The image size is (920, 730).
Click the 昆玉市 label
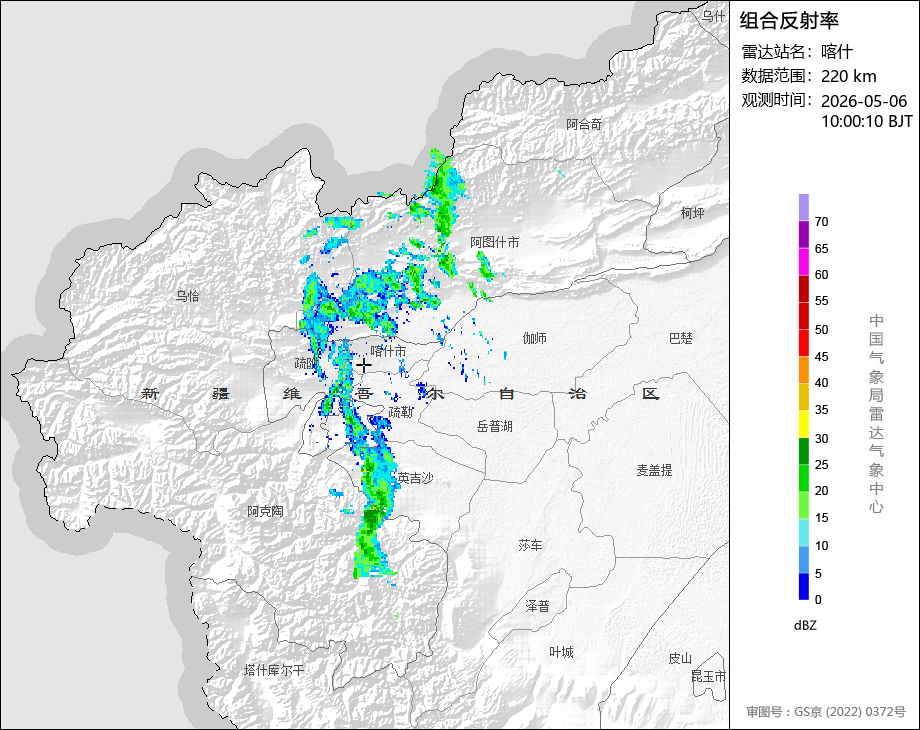point(708,677)
